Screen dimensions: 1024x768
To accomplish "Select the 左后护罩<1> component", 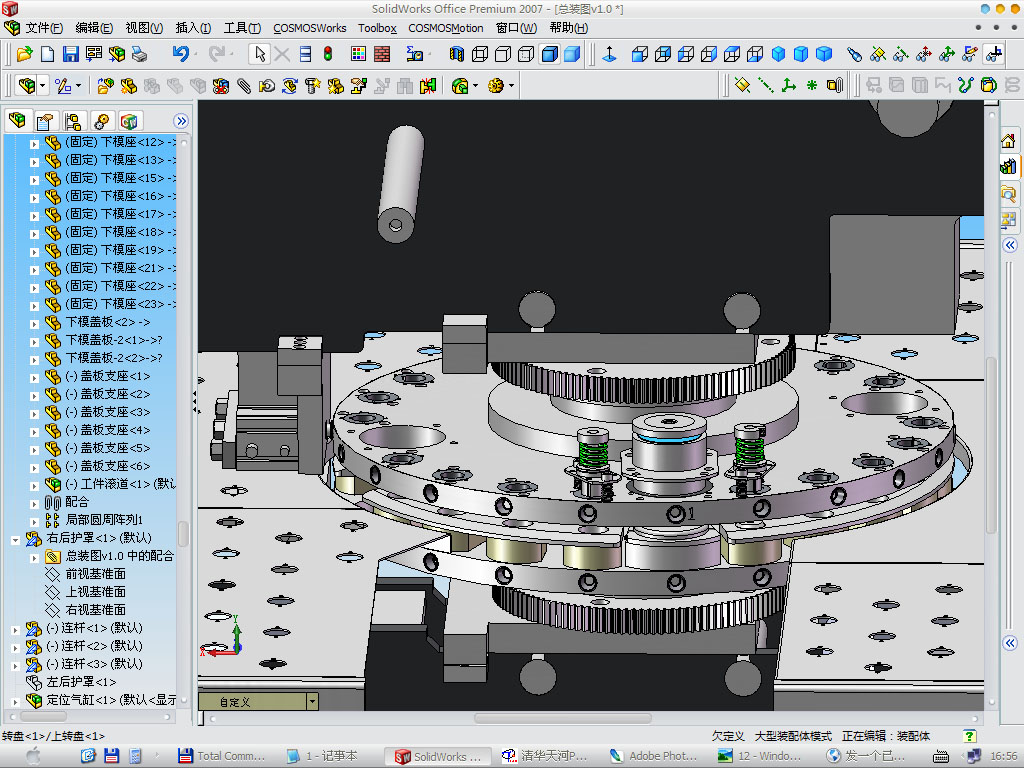I will coord(81,682).
